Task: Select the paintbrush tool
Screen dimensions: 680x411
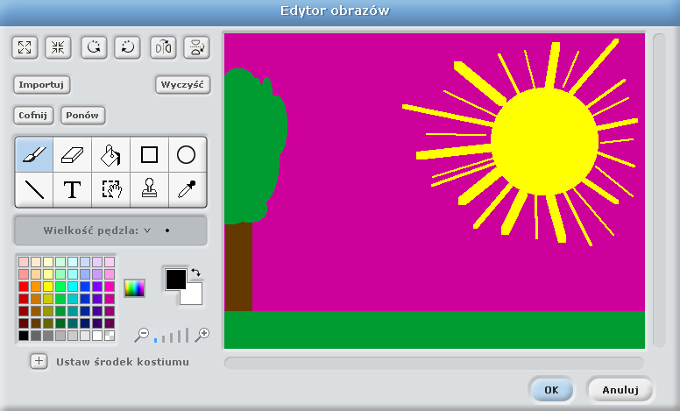Action: tap(34, 155)
